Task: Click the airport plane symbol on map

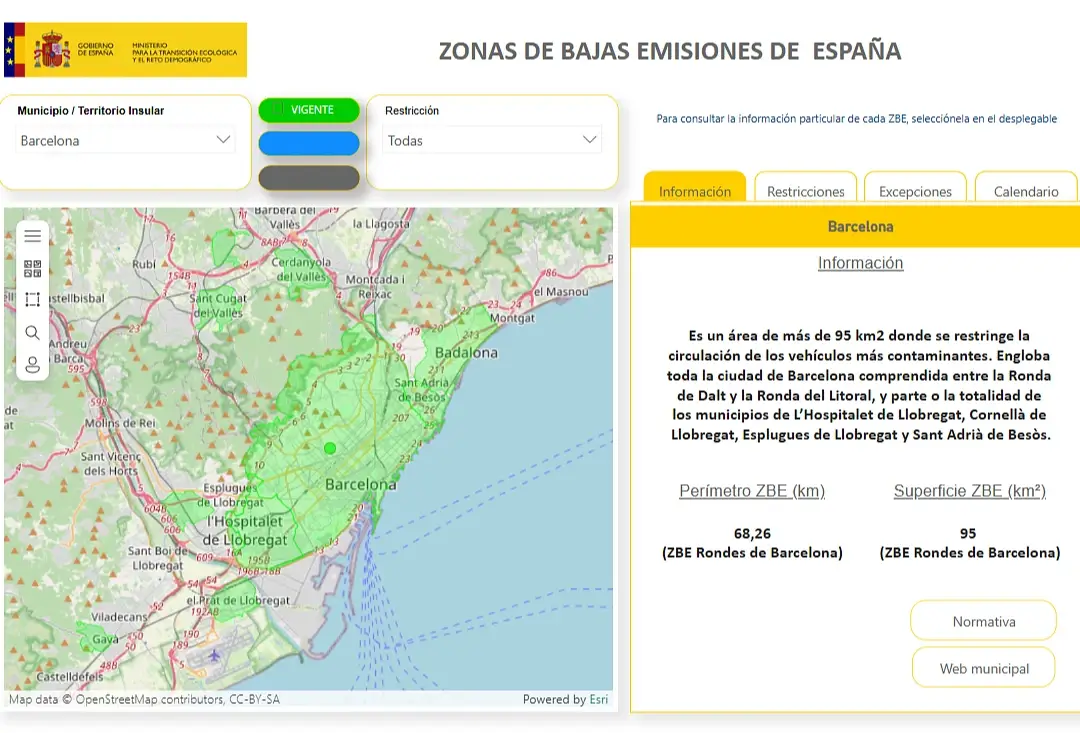Action: coord(214,655)
